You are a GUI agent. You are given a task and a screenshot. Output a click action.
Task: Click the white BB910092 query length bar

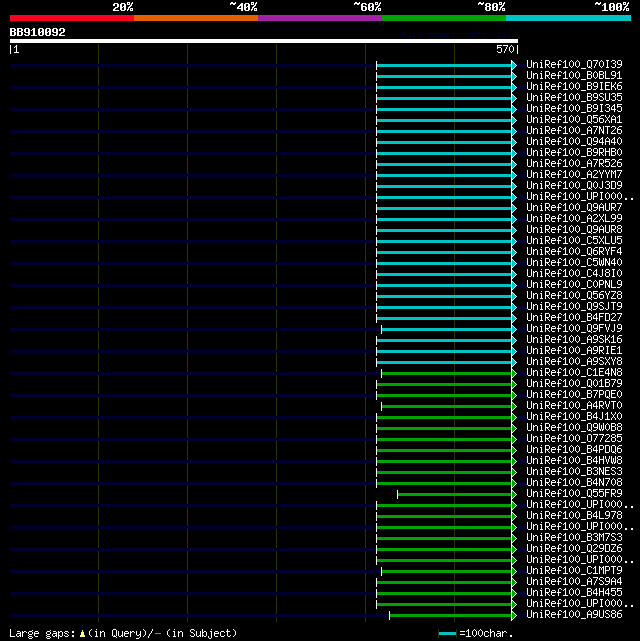tap(264, 41)
